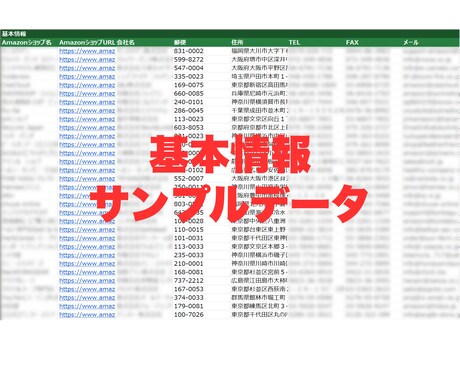
Task: Click postal code cell 235-0033
Action: coord(189,255)
